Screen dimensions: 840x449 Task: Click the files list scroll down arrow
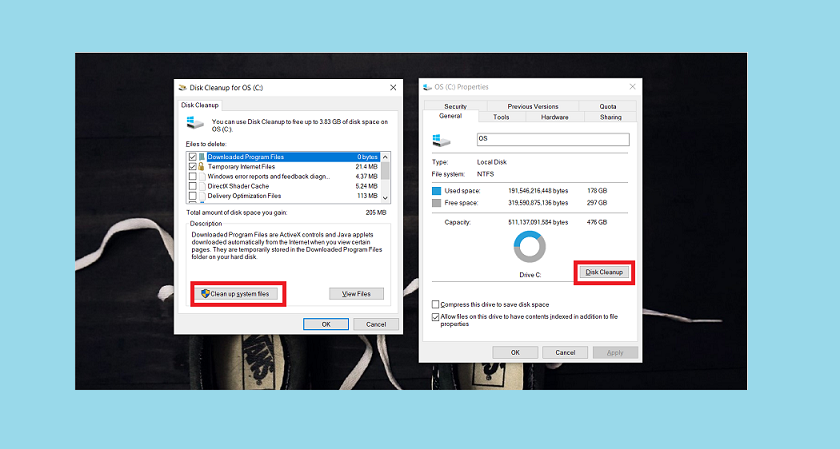coord(385,198)
